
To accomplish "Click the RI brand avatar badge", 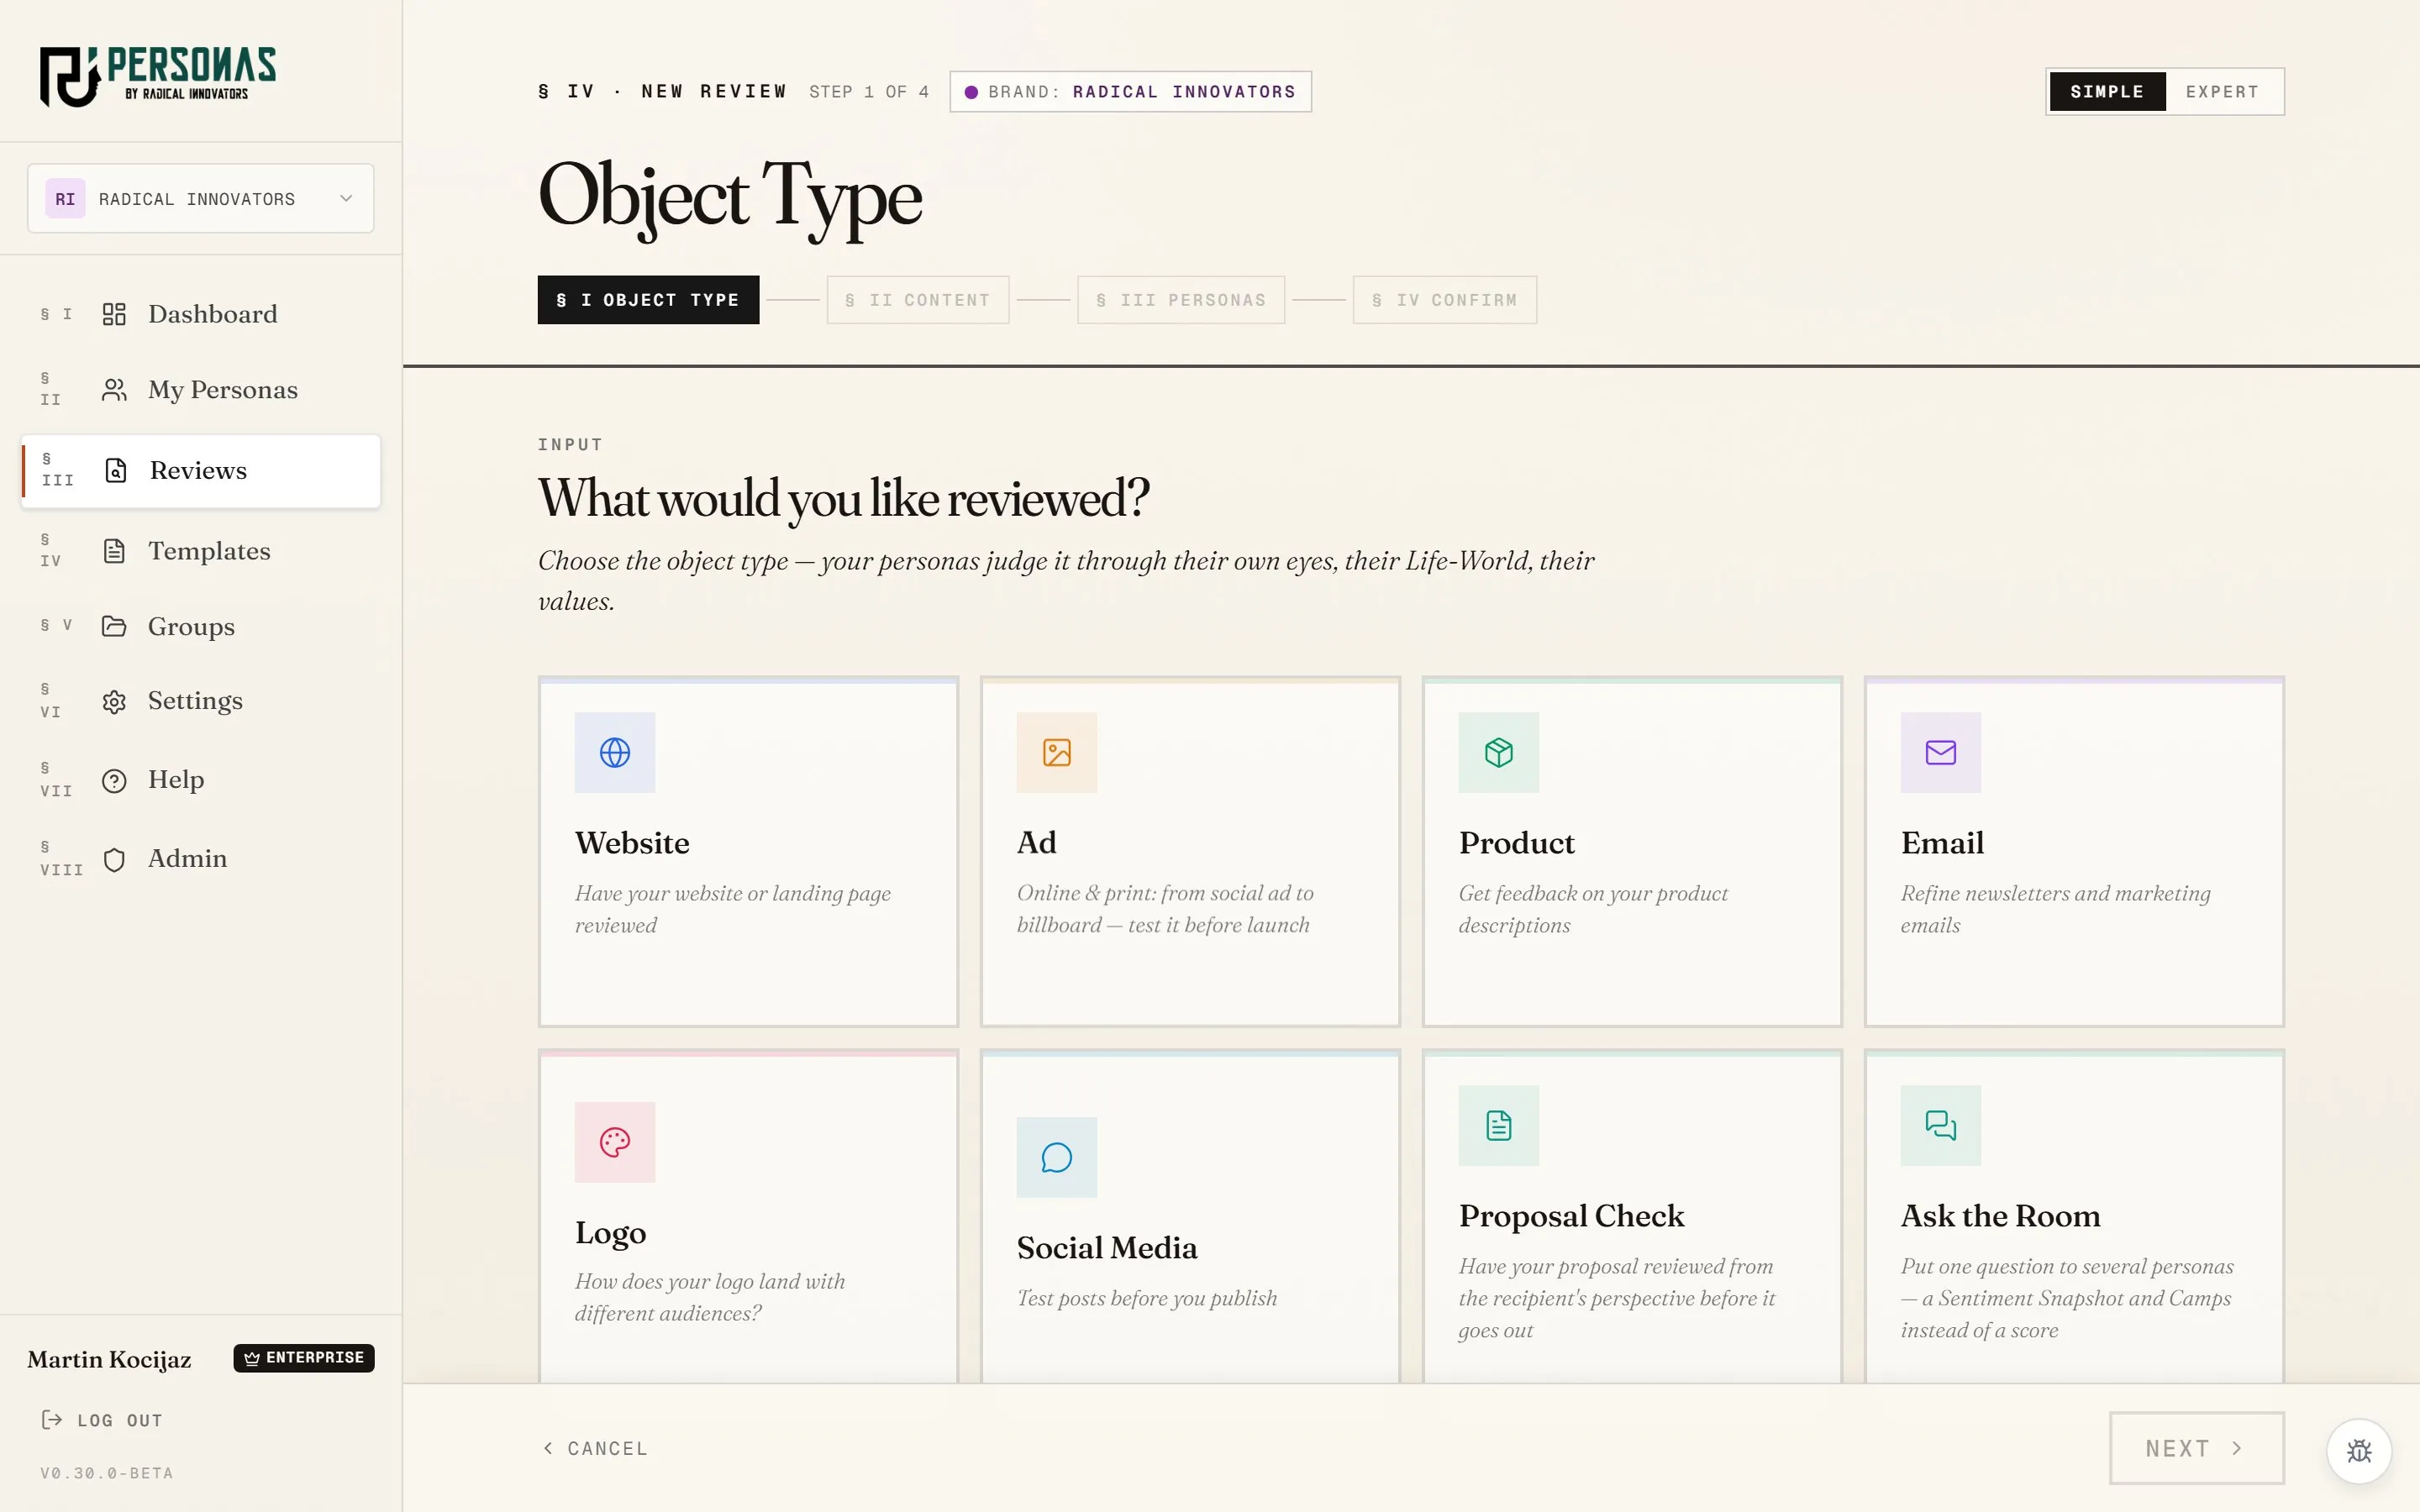I will coord(65,199).
